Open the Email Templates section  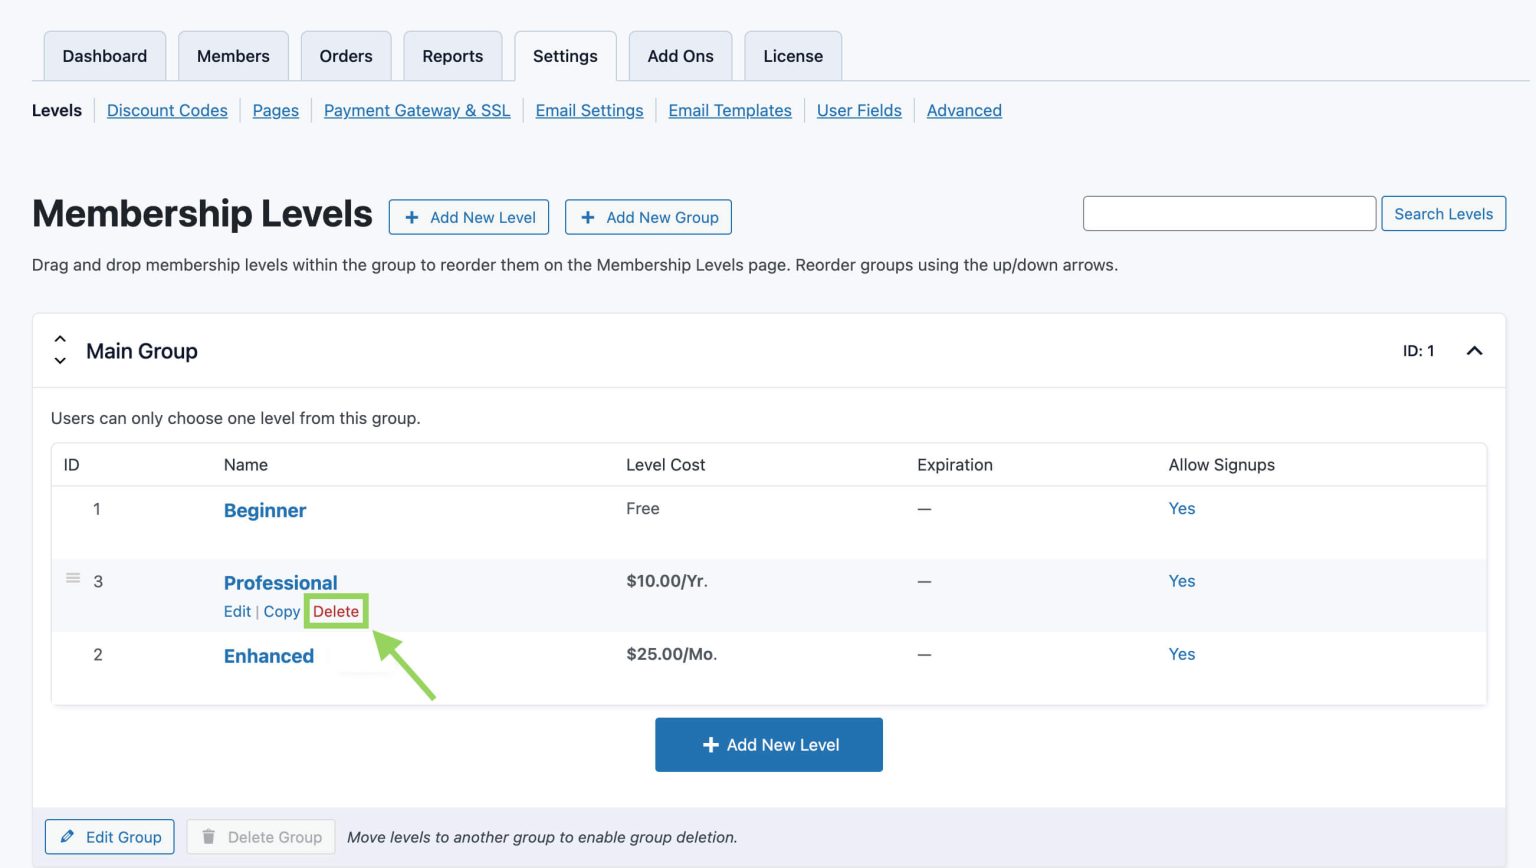[x=729, y=110]
